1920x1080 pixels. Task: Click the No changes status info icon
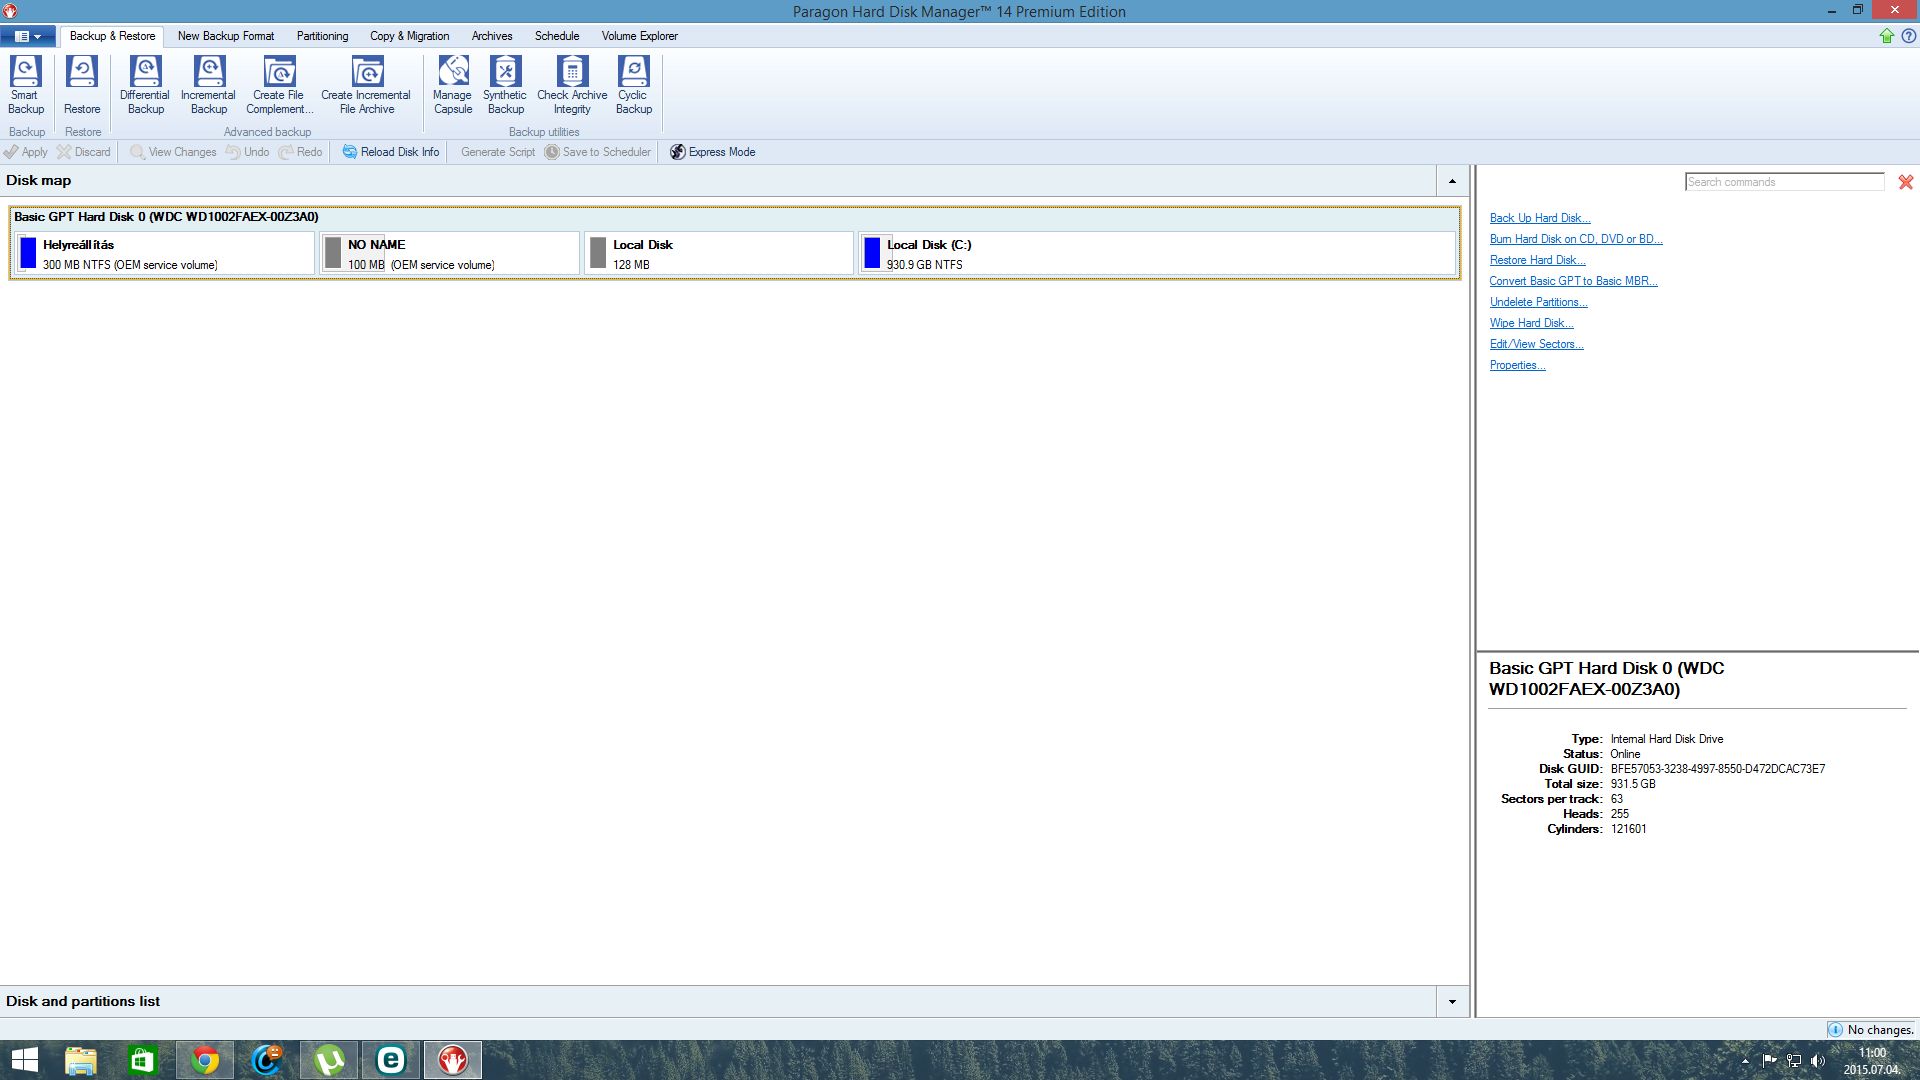click(1835, 1030)
